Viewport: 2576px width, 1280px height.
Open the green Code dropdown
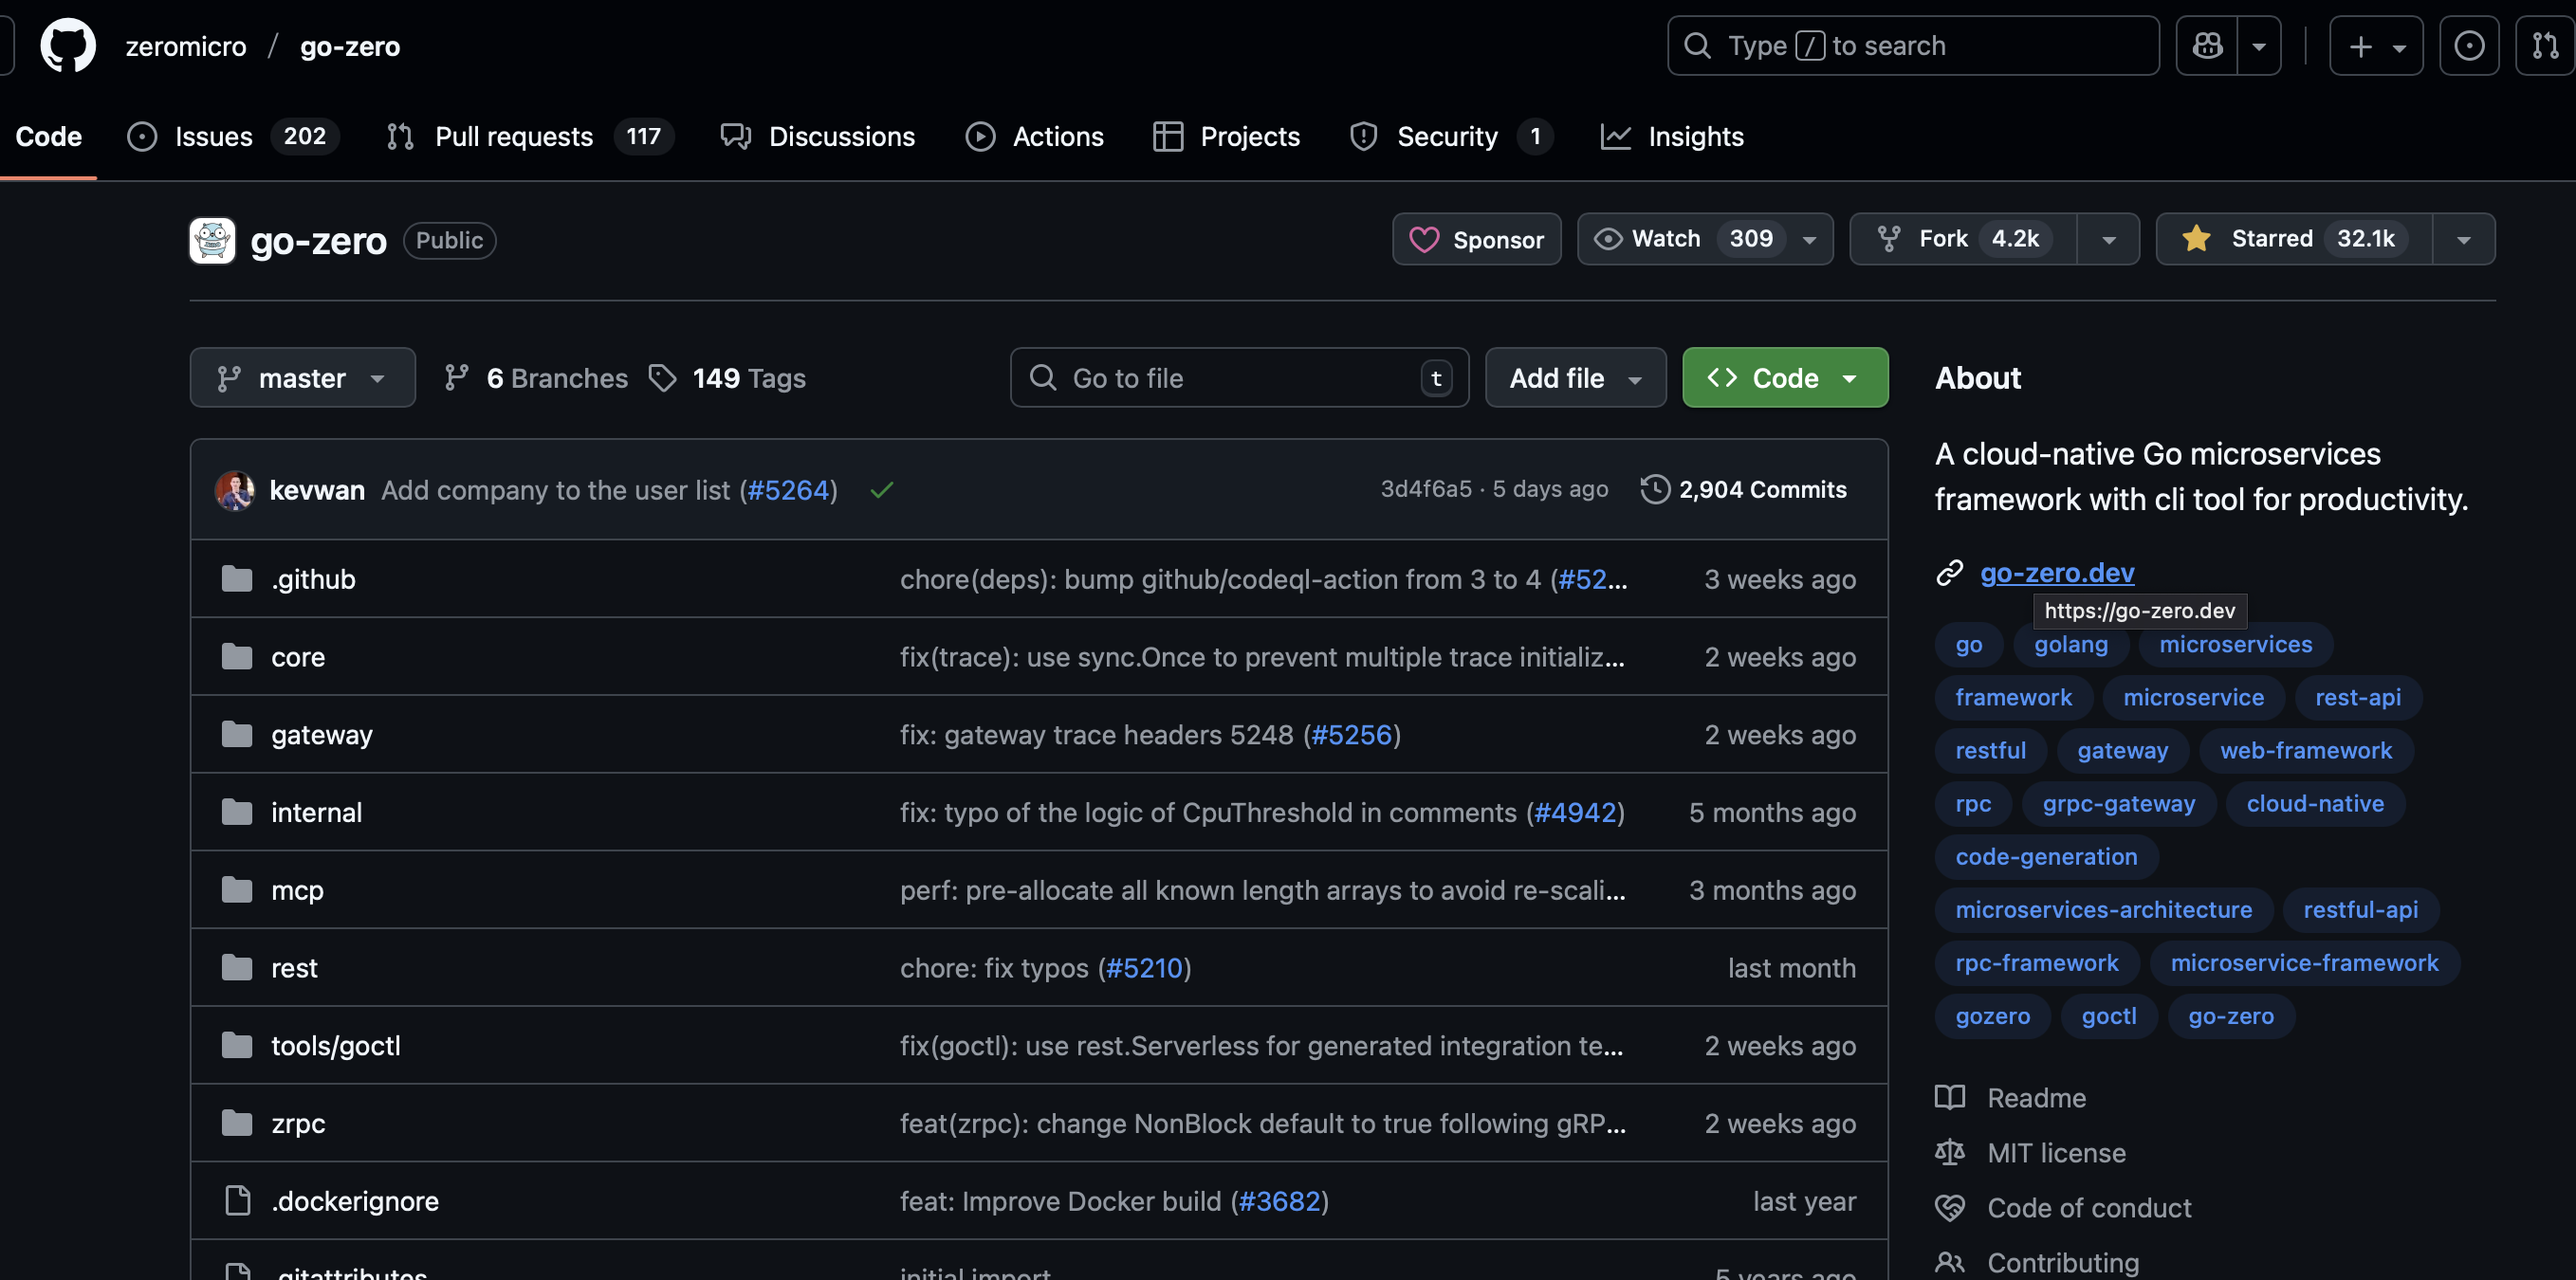[1784, 378]
